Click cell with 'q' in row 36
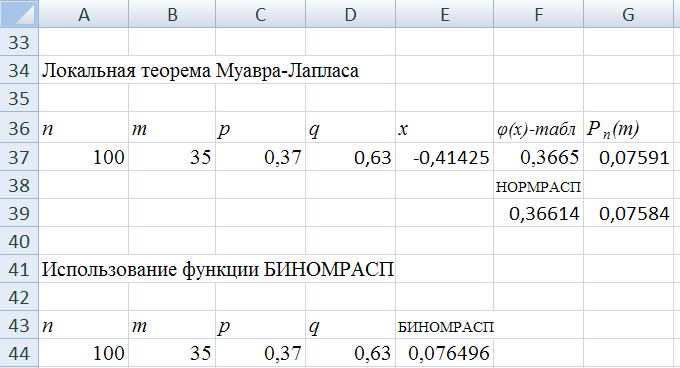 pos(350,127)
